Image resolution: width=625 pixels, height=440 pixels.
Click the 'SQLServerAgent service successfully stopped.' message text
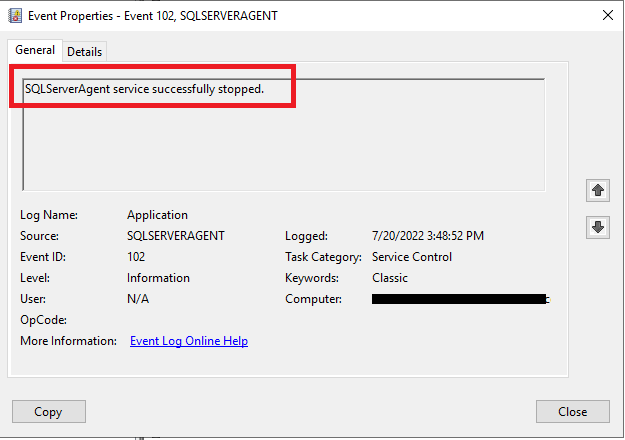click(x=144, y=89)
